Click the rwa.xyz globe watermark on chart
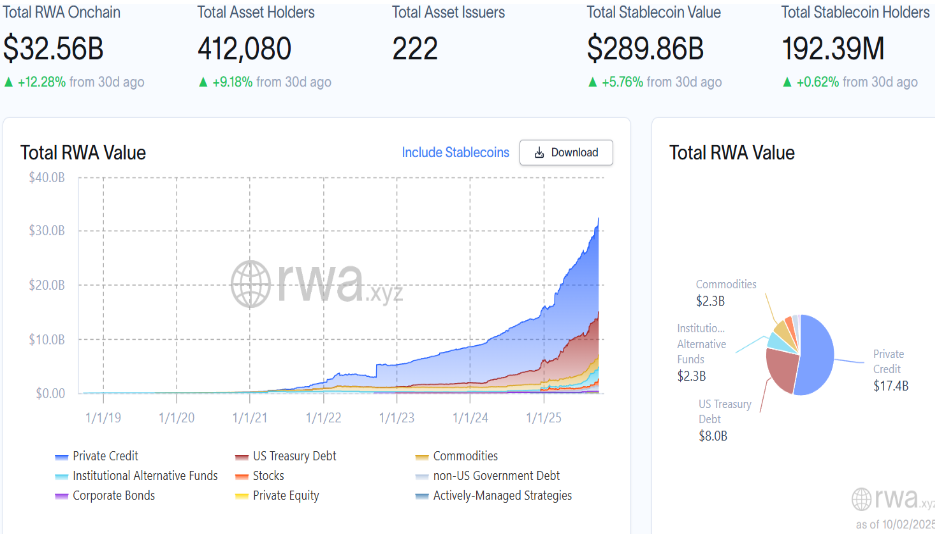Image resolution: width=935 pixels, height=534 pixels. (252, 284)
